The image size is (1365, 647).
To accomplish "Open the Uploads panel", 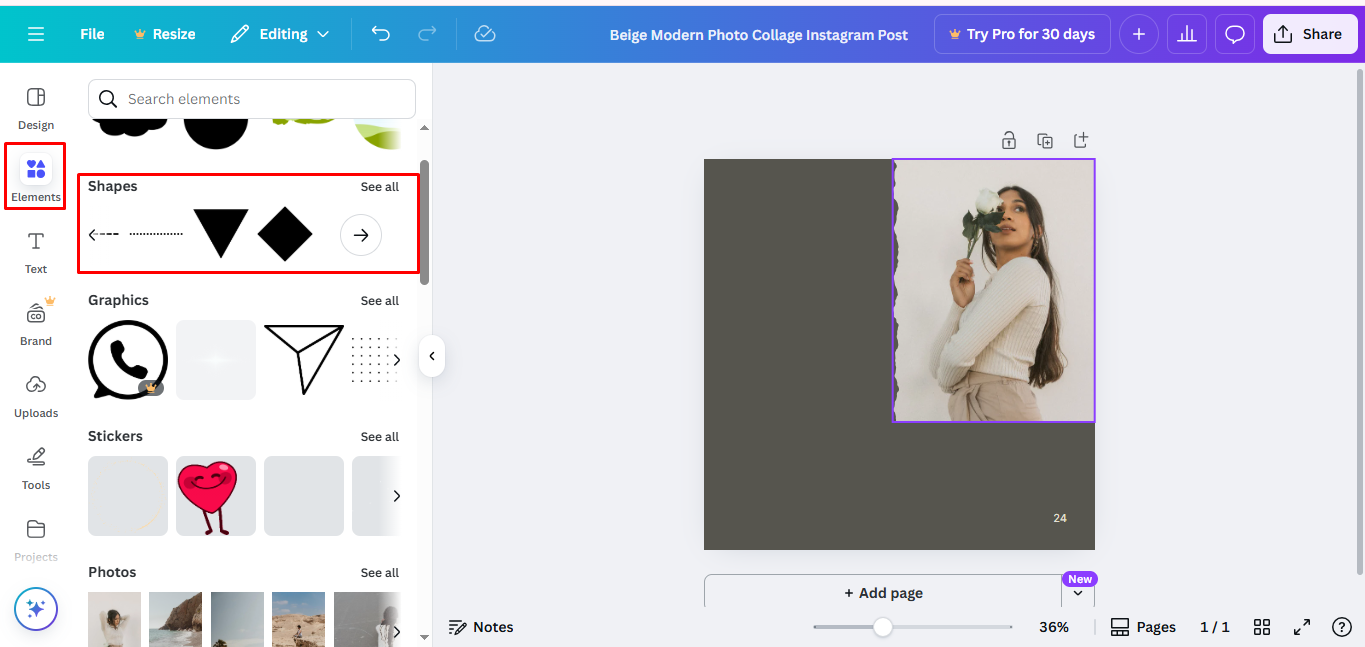I will pyautogui.click(x=35, y=396).
